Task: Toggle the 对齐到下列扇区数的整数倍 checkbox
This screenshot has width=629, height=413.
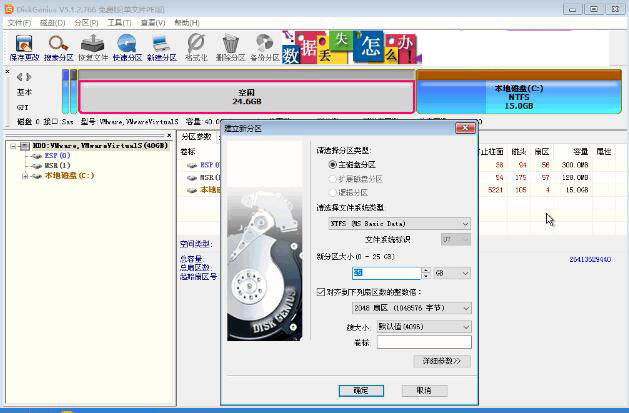Action: click(x=321, y=292)
